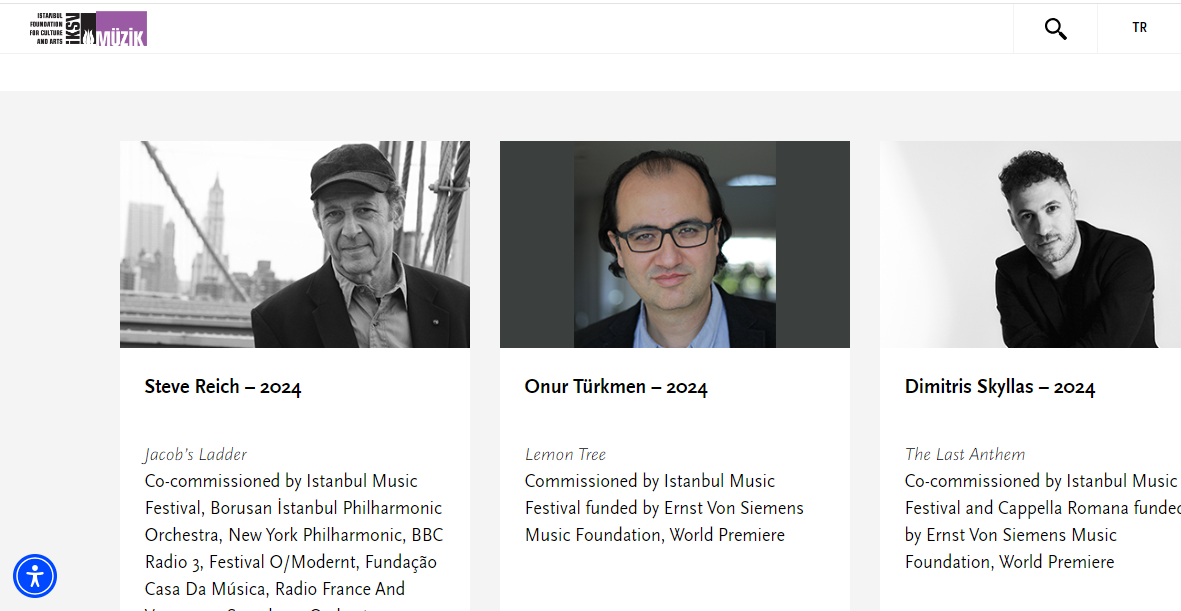The width and height of the screenshot is (1181, 611).
Task: Click the purple MÜZİK logo block
Action: pos(121,29)
